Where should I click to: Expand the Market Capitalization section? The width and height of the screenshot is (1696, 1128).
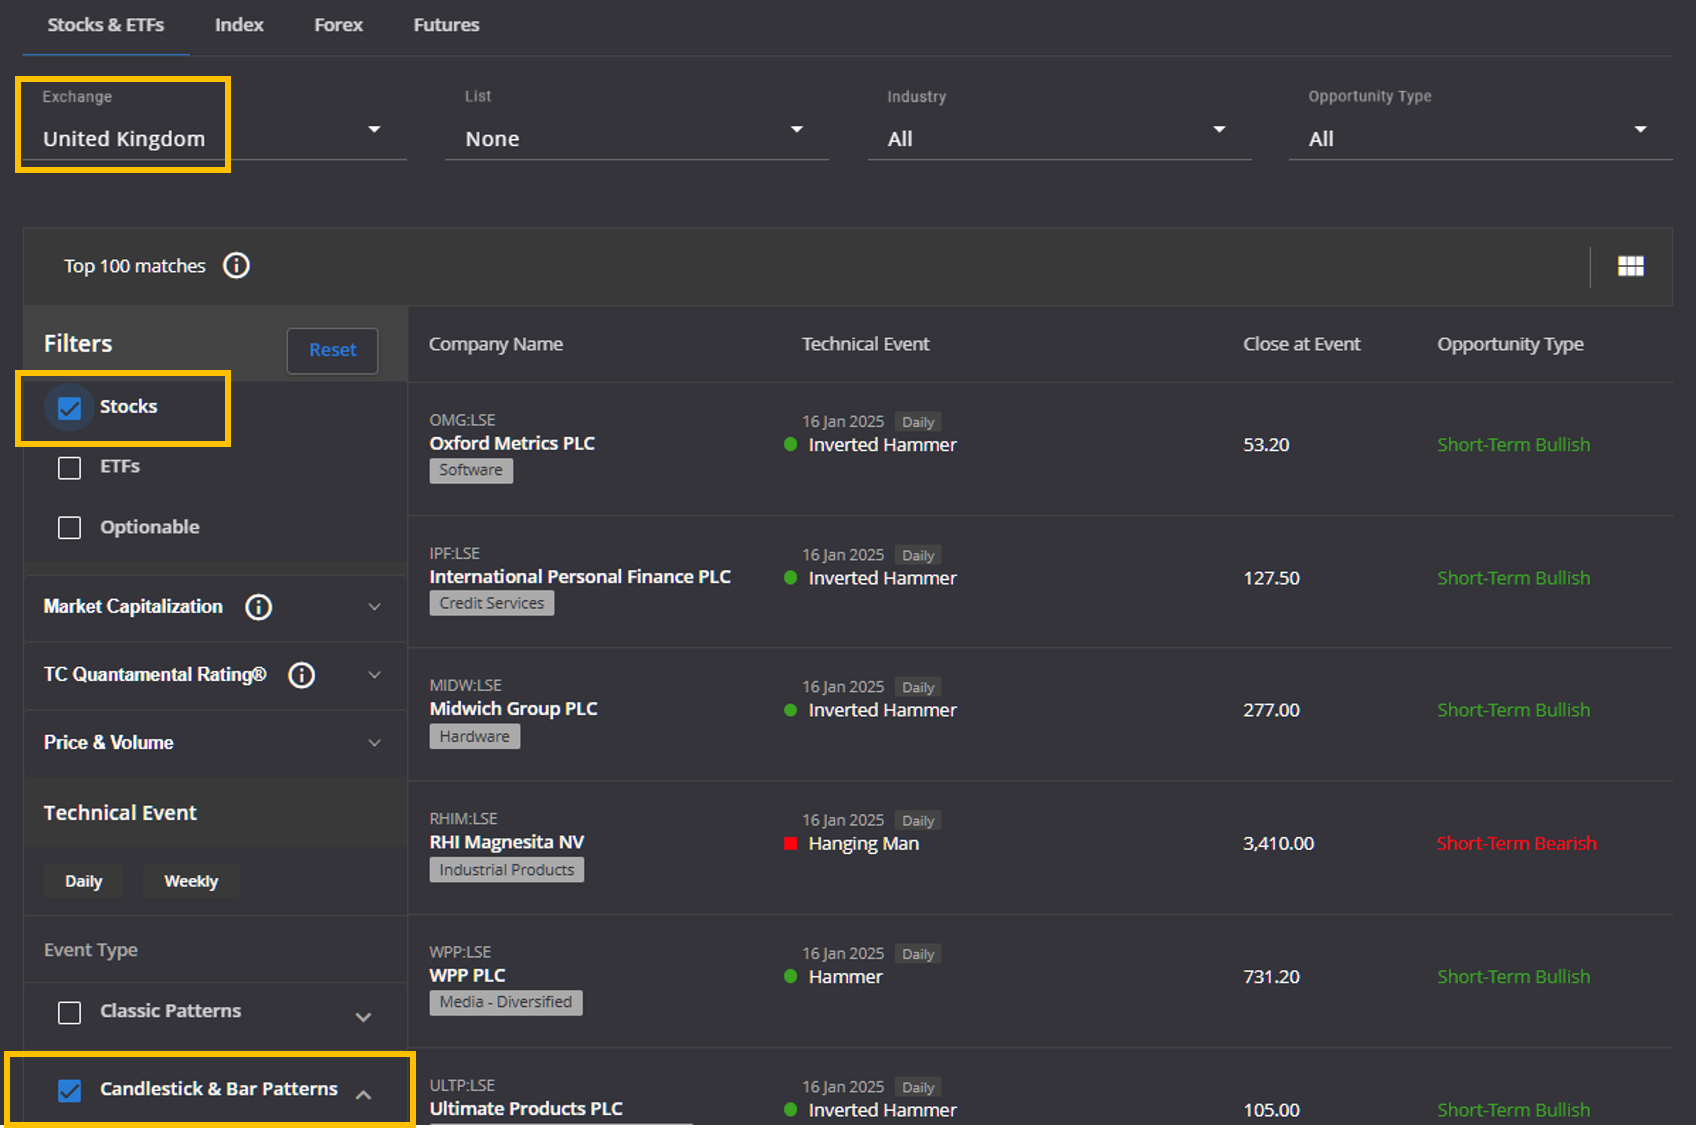(x=375, y=607)
